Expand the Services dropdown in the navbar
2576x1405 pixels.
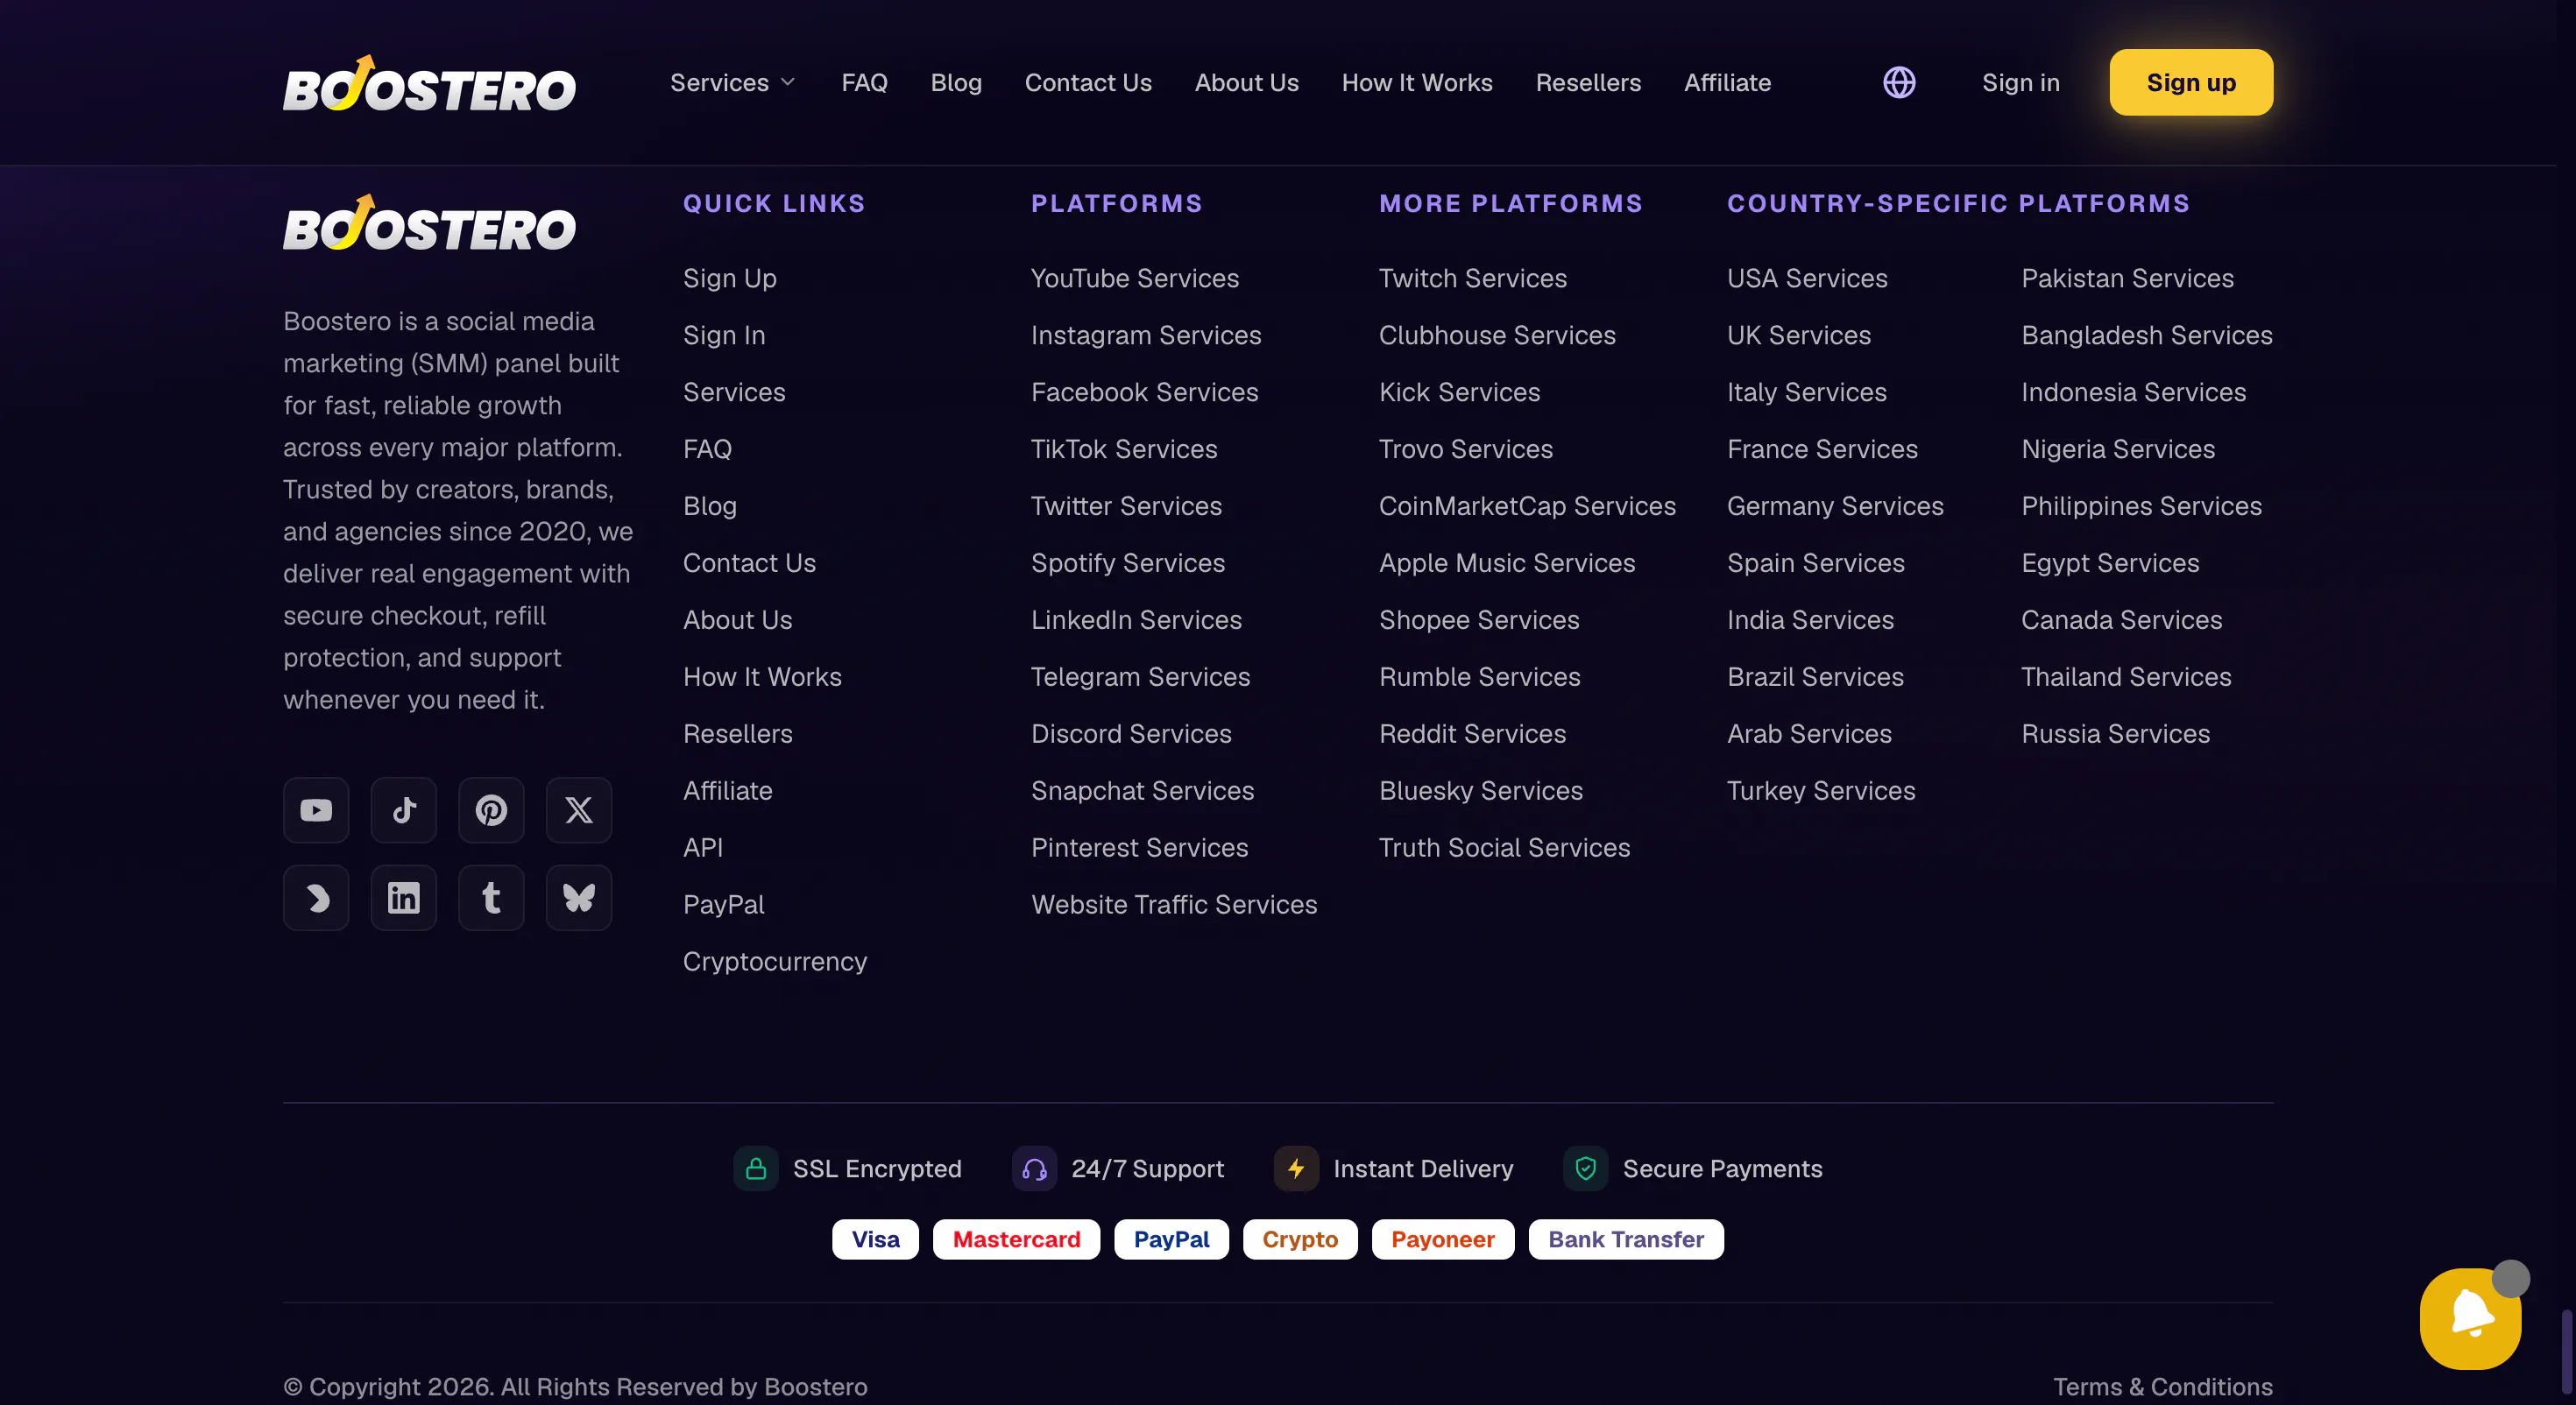(x=732, y=82)
